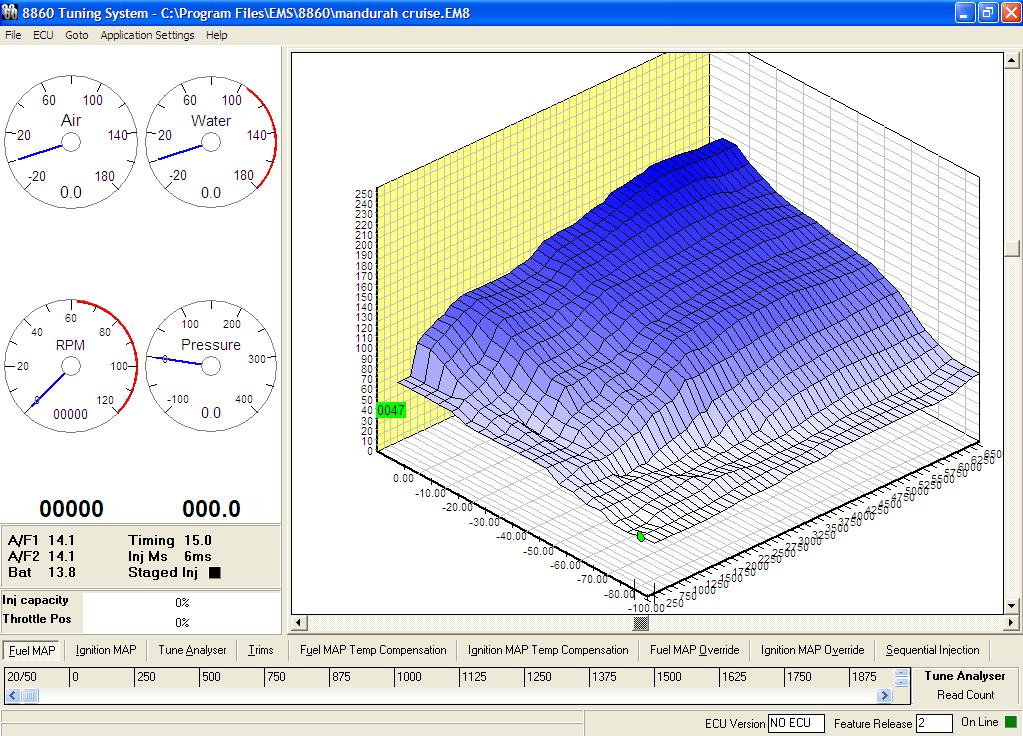Switch to the Ignition MAP tab
This screenshot has height=736, width=1023.
[106, 650]
